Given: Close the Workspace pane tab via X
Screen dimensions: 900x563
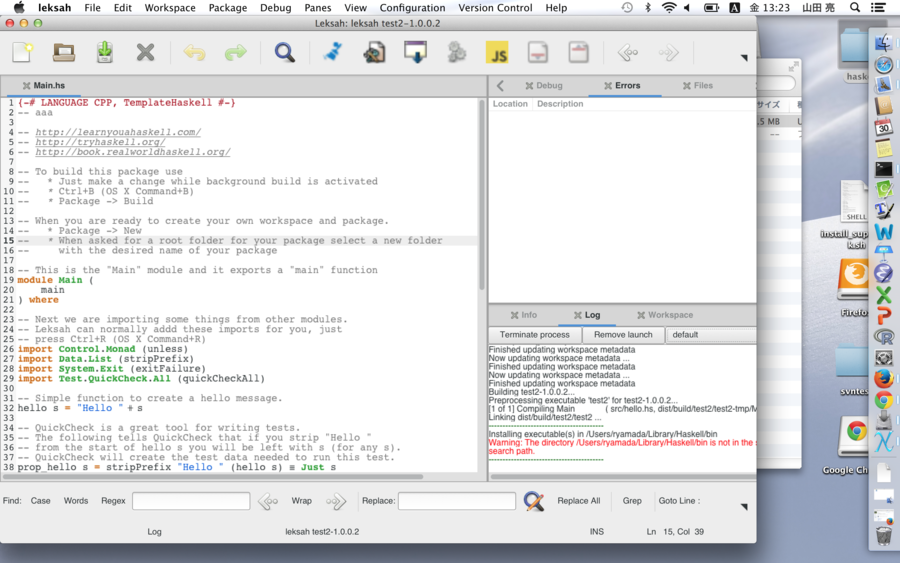Looking at the screenshot, I should [641, 315].
